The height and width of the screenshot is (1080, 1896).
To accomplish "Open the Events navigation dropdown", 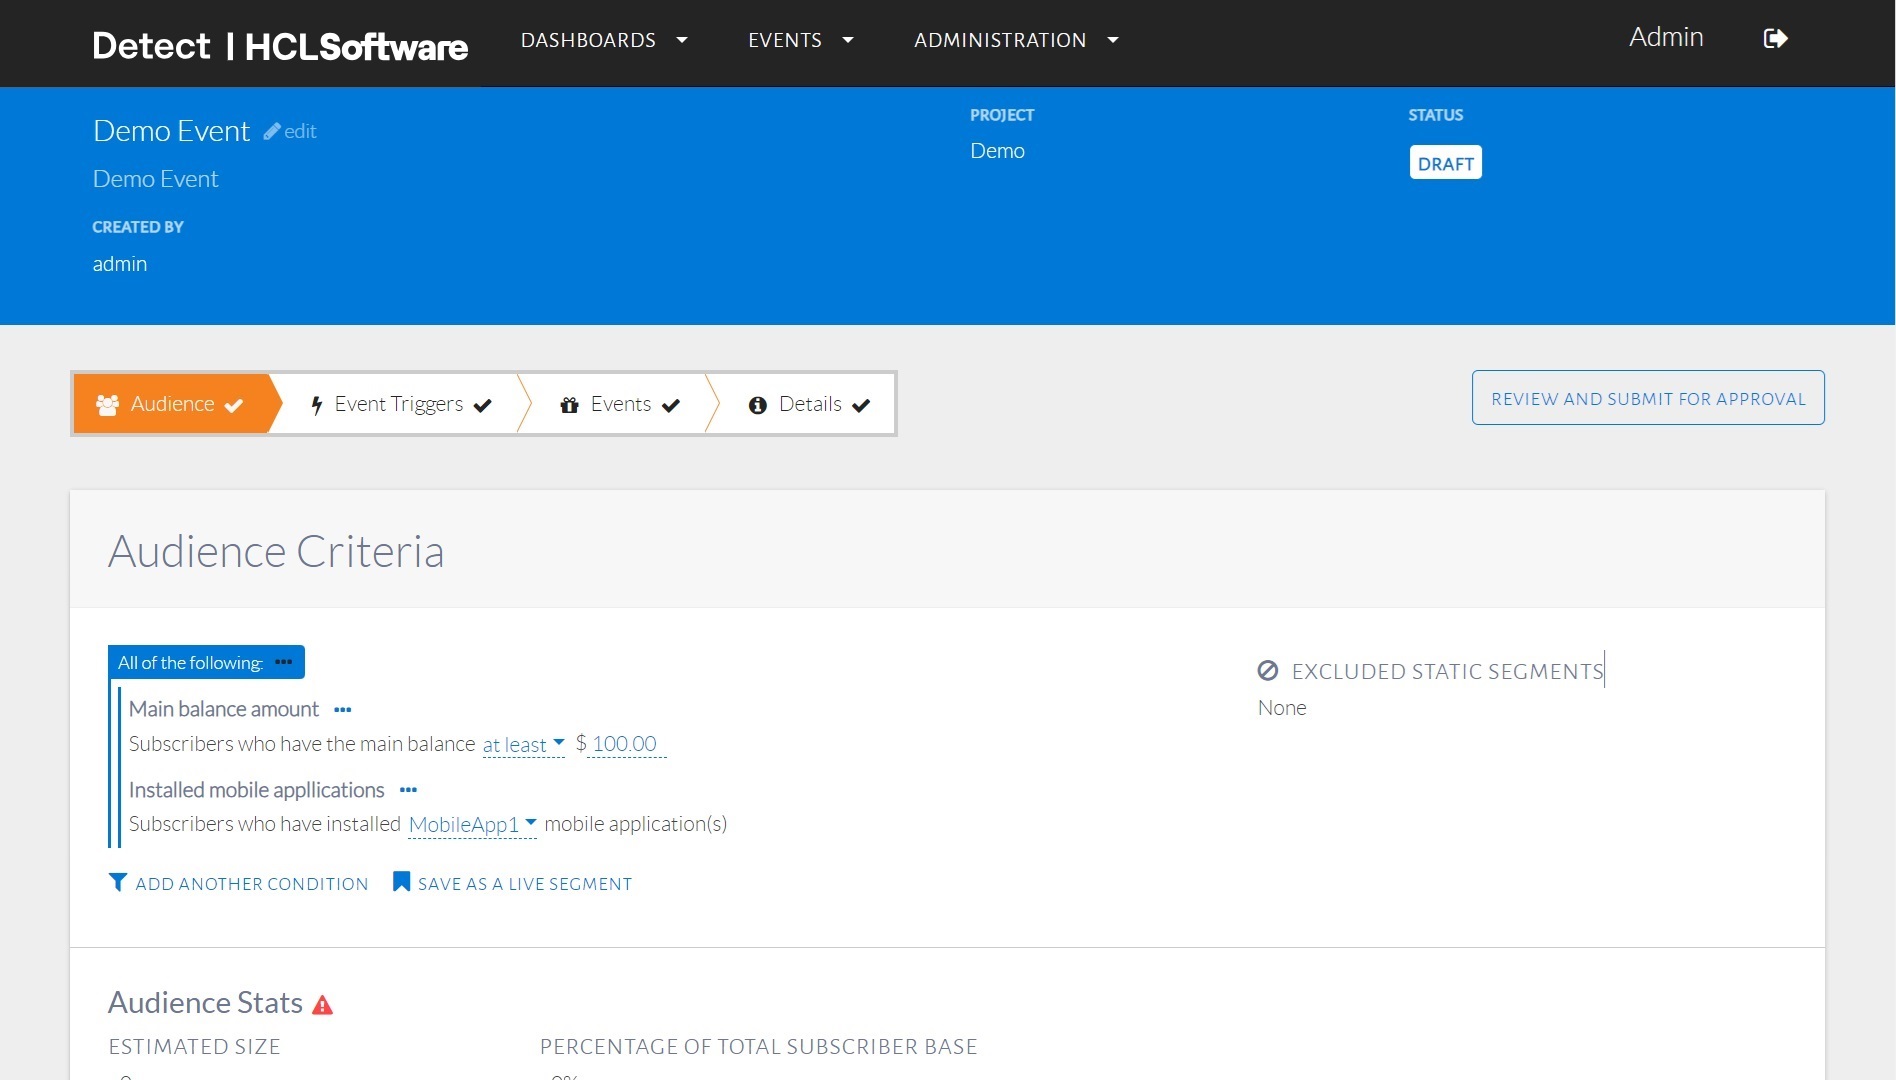I will pos(800,40).
